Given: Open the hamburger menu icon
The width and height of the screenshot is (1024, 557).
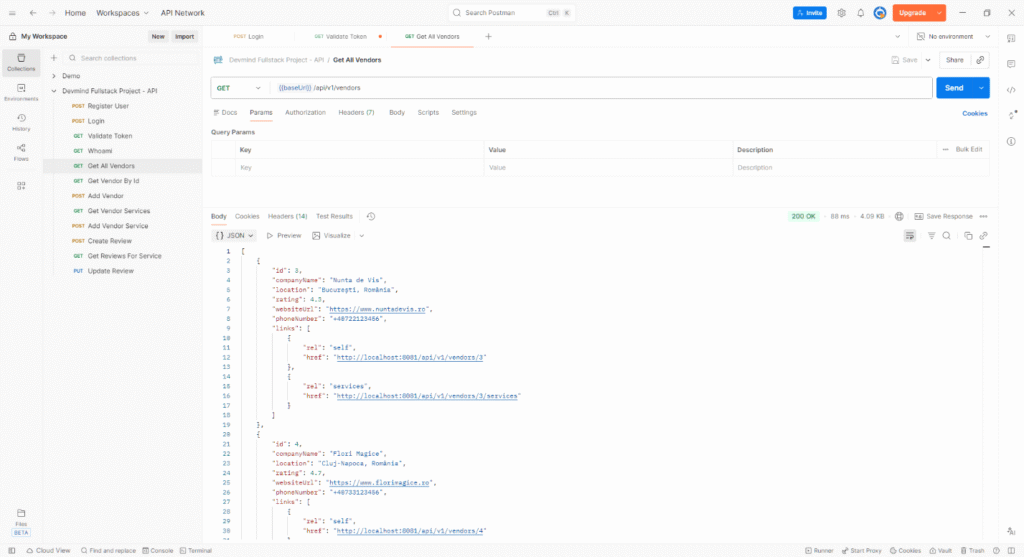Looking at the screenshot, I should tap(12, 13).
